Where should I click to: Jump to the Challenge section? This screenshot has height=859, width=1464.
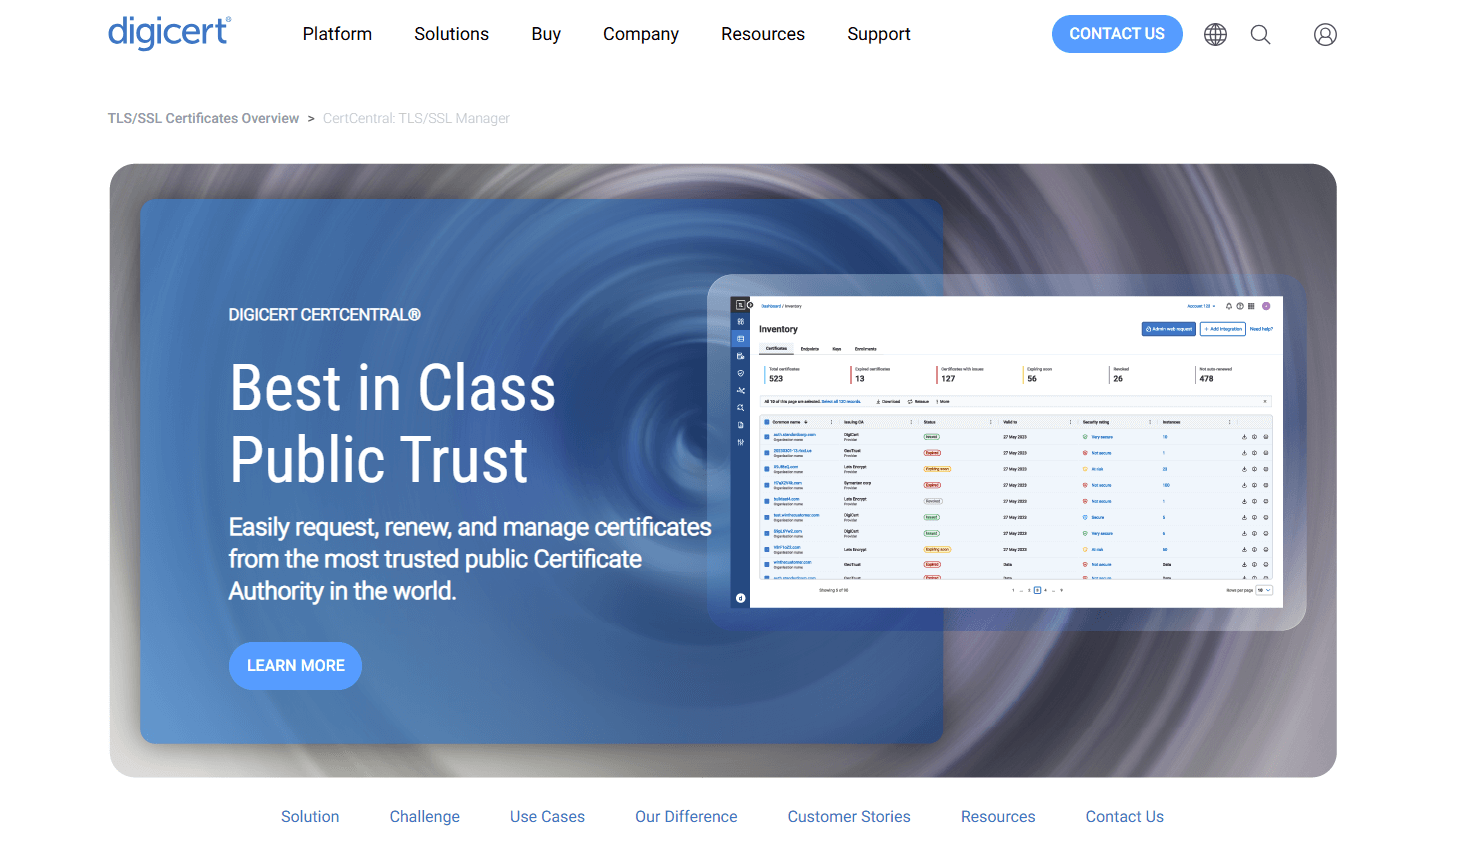[x=425, y=817]
